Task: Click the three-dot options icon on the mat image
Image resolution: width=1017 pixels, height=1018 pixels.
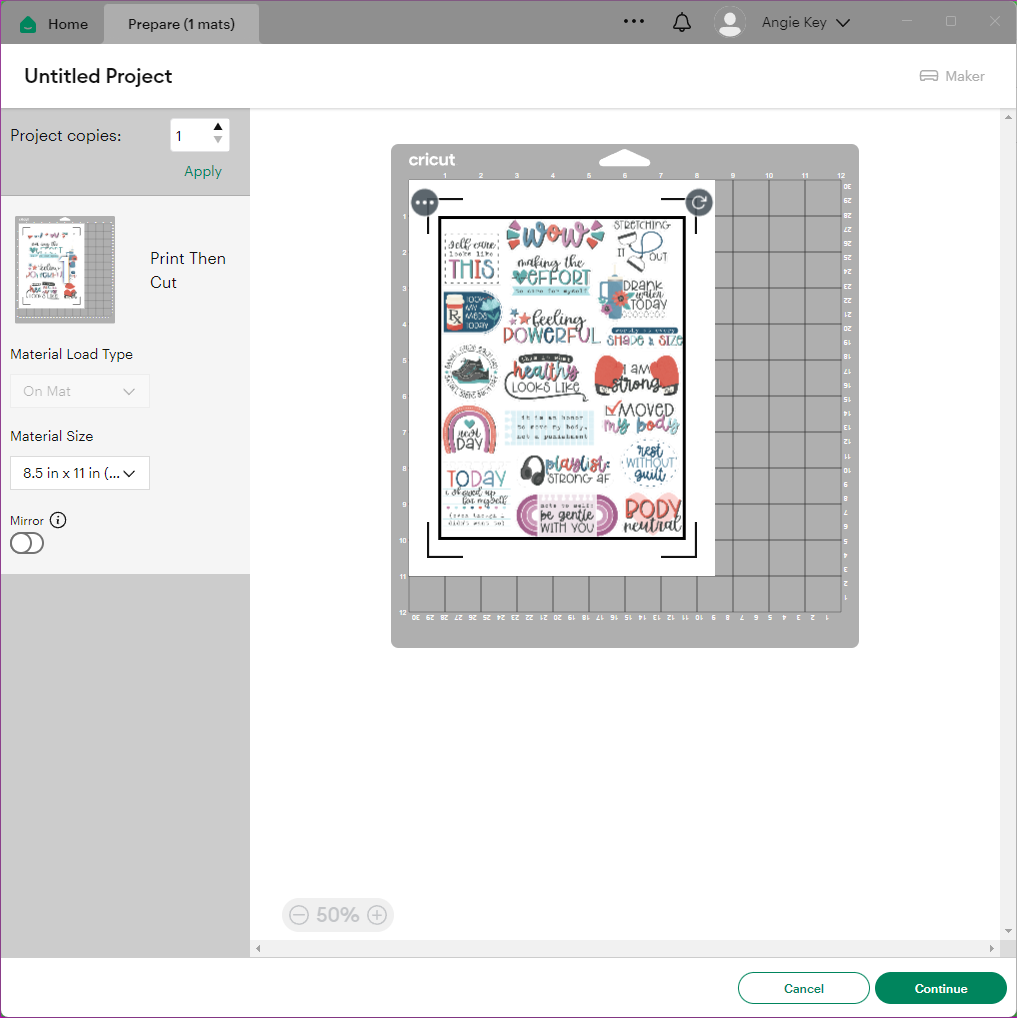Action: tap(425, 203)
